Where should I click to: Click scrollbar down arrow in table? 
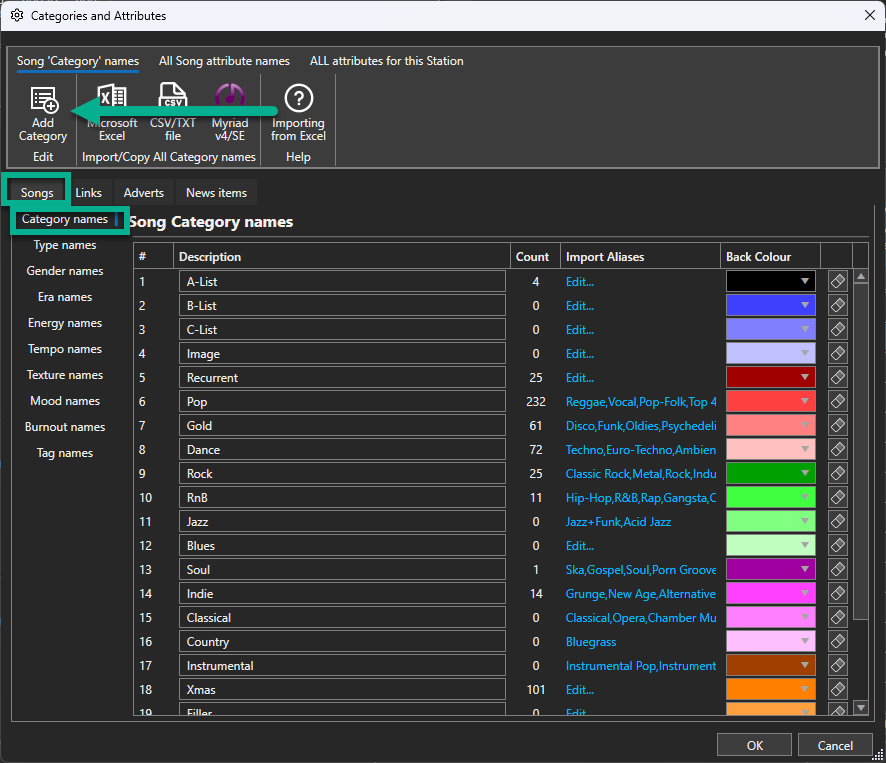861,707
